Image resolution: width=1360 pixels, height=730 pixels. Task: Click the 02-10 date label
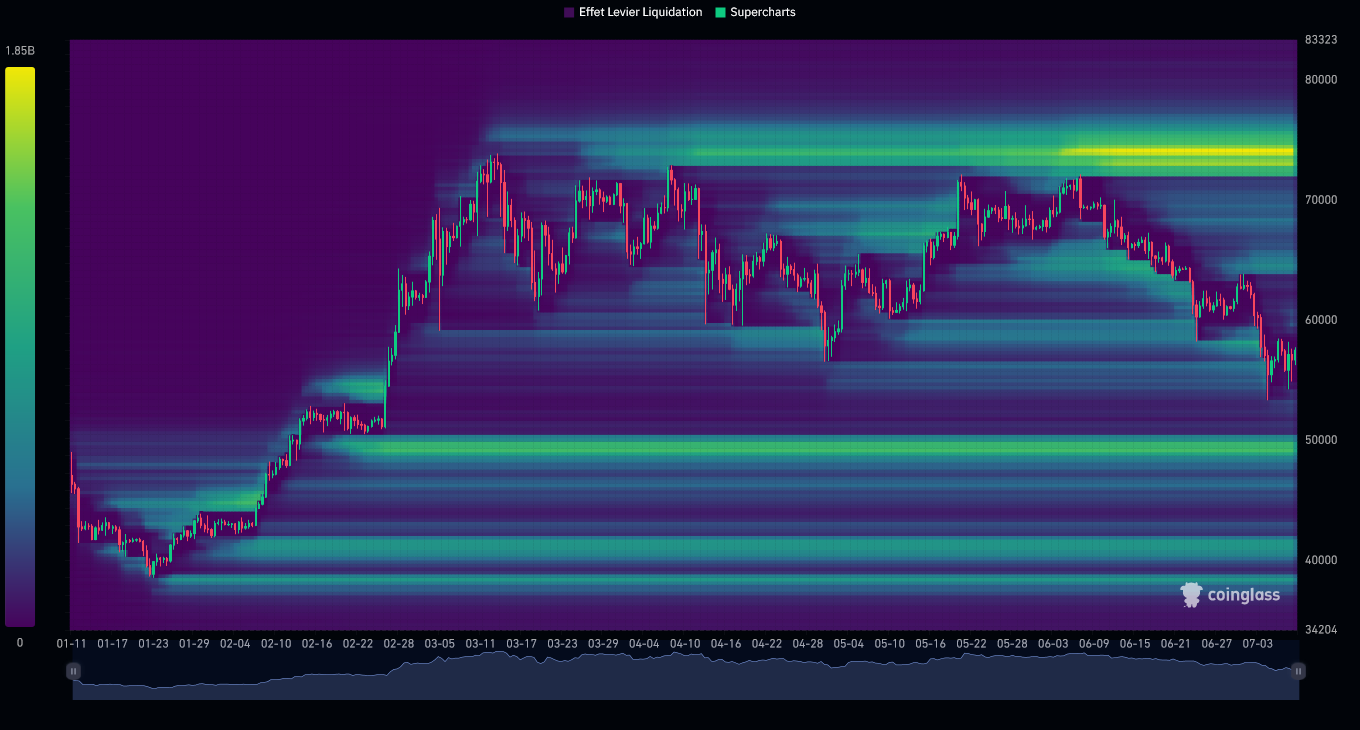(x=276, y=644)
